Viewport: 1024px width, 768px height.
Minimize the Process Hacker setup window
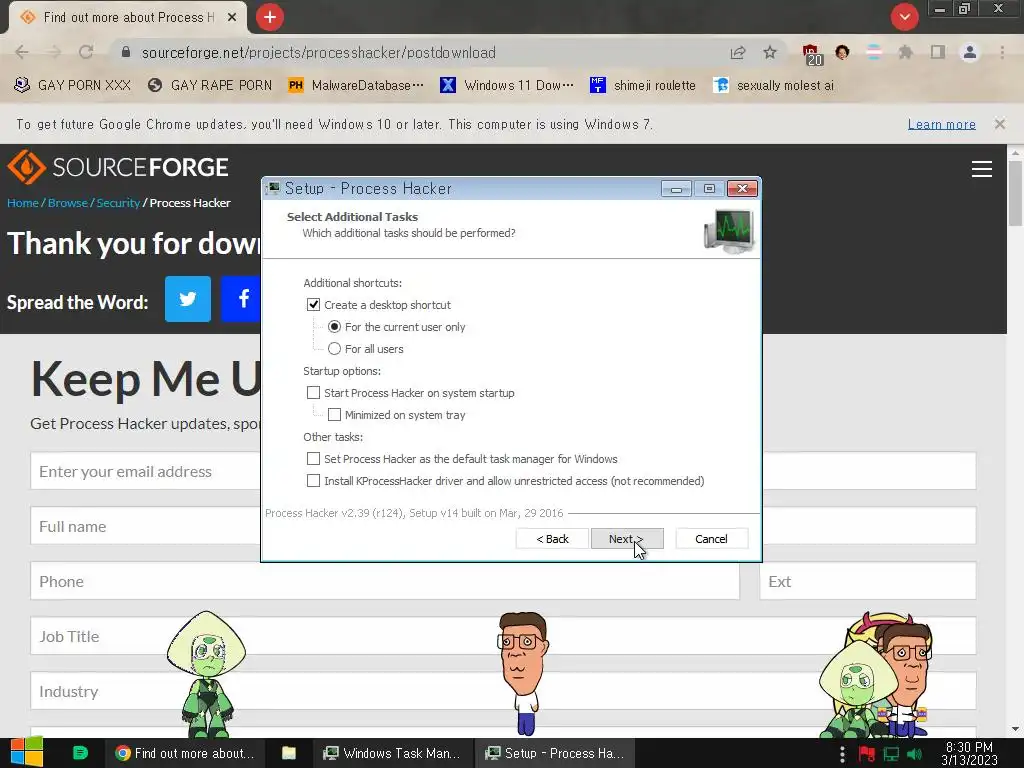676,189
